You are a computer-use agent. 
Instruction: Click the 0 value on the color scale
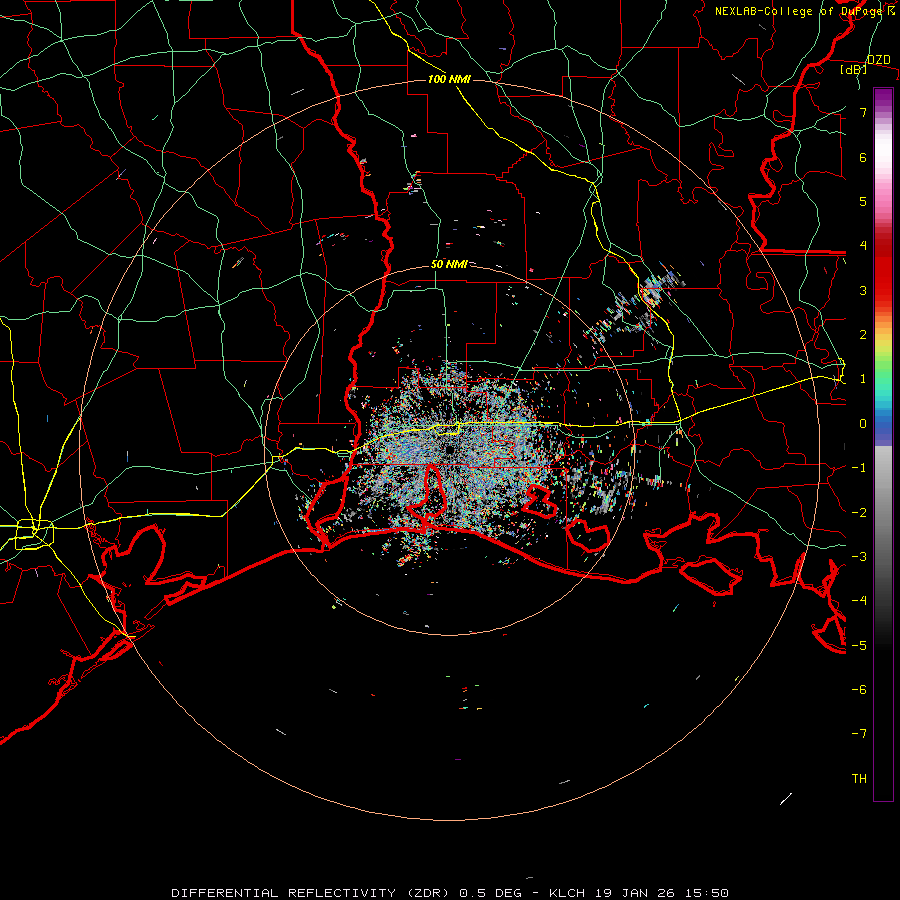863,424
